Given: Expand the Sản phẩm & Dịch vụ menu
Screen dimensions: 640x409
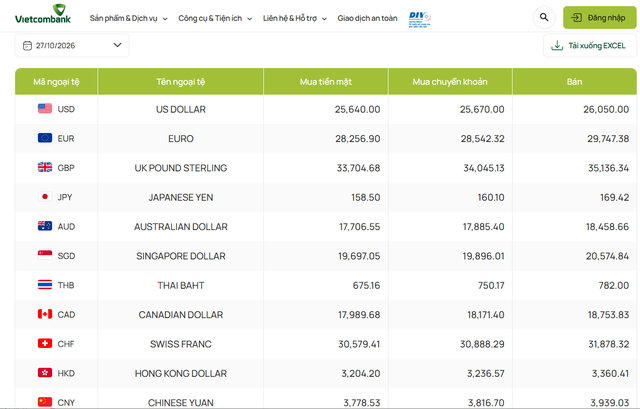Looking at the screenshot, I should click(x=129, y=18).
